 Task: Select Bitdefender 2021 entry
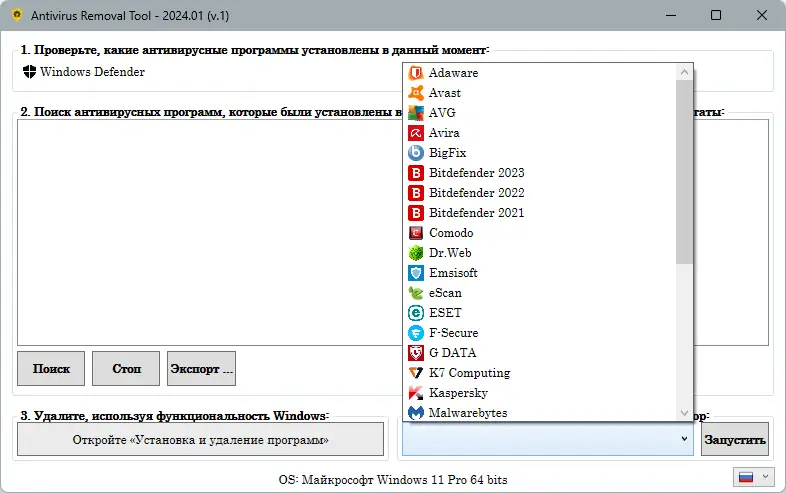pos(539,213)
